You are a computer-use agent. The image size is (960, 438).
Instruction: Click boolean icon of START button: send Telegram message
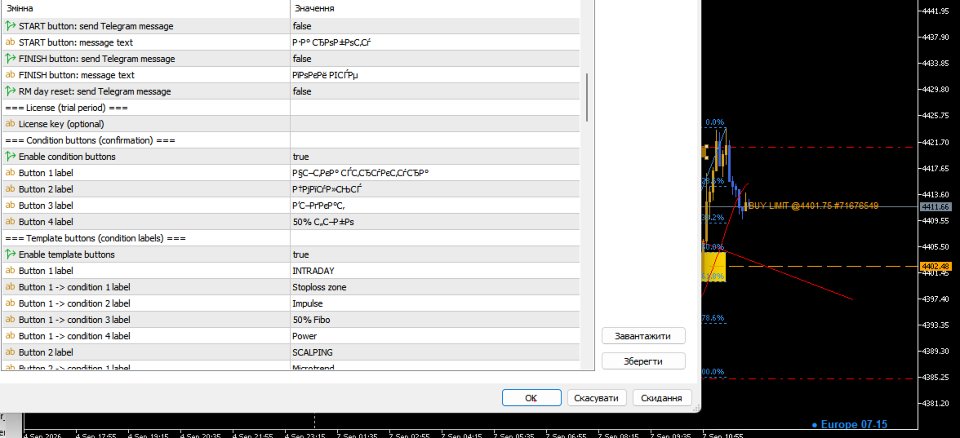point(10,26)
